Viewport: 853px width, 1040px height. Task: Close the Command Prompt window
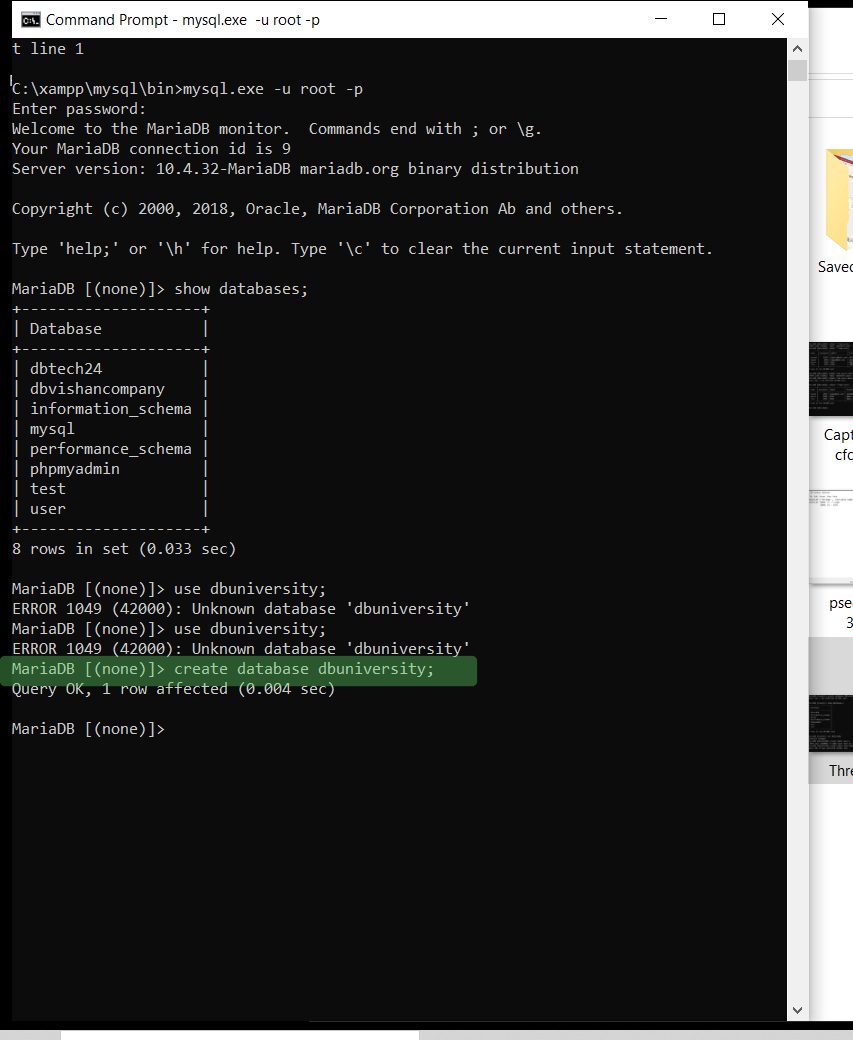[x=777, y=19]
